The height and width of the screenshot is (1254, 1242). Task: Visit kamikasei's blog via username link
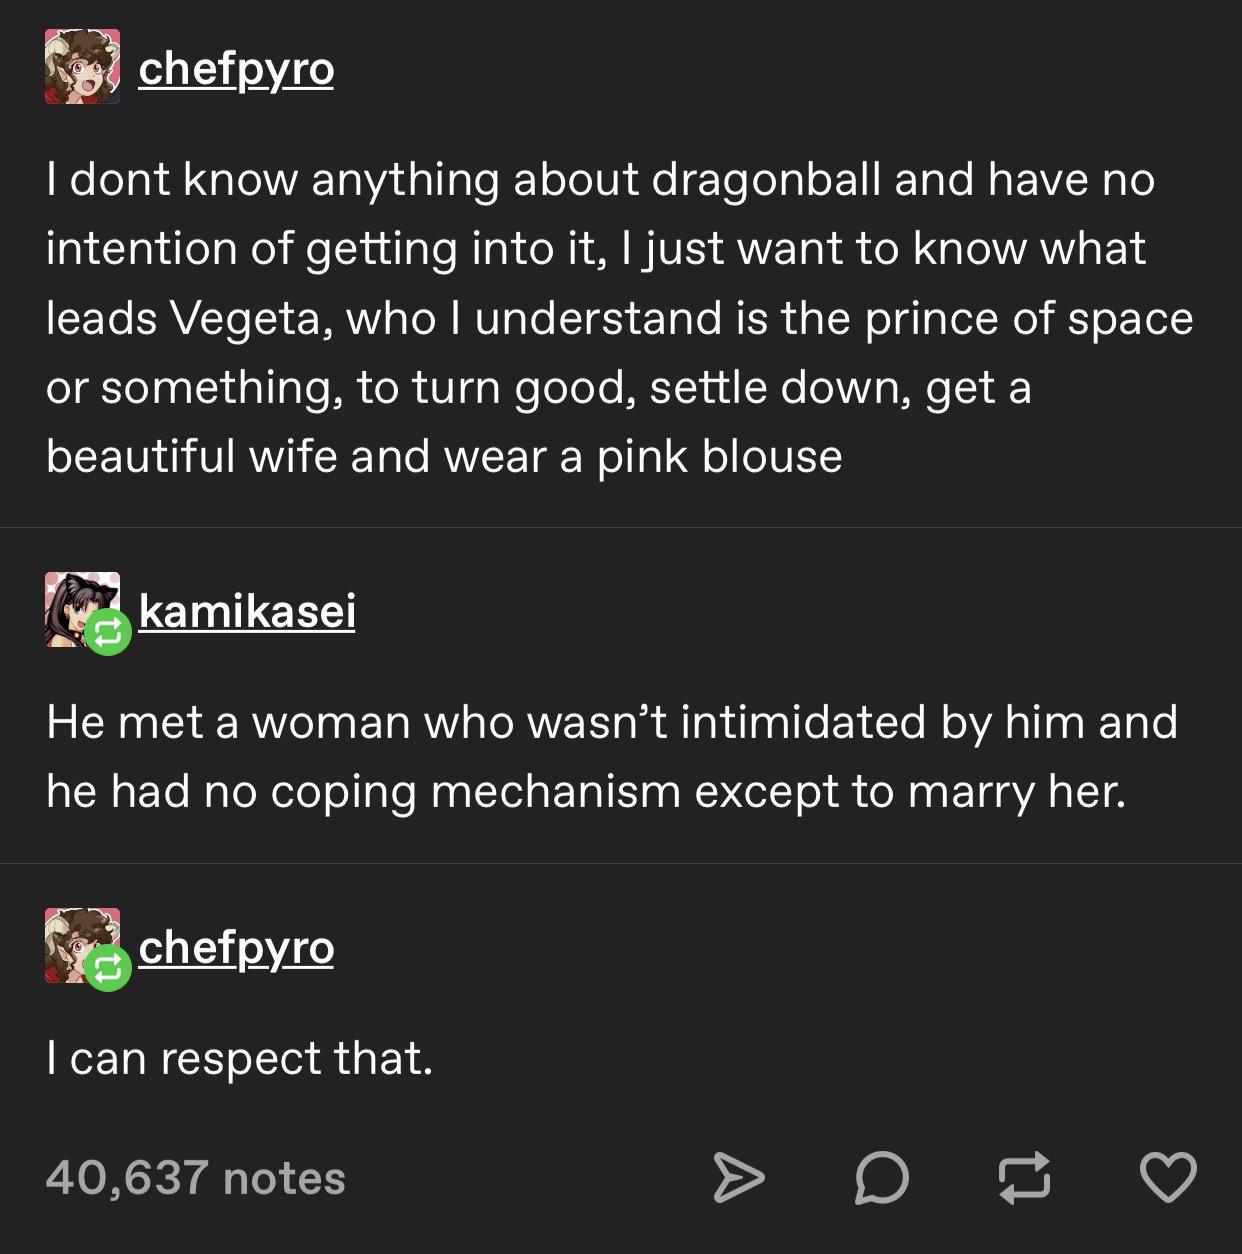[x=247, y=610]
